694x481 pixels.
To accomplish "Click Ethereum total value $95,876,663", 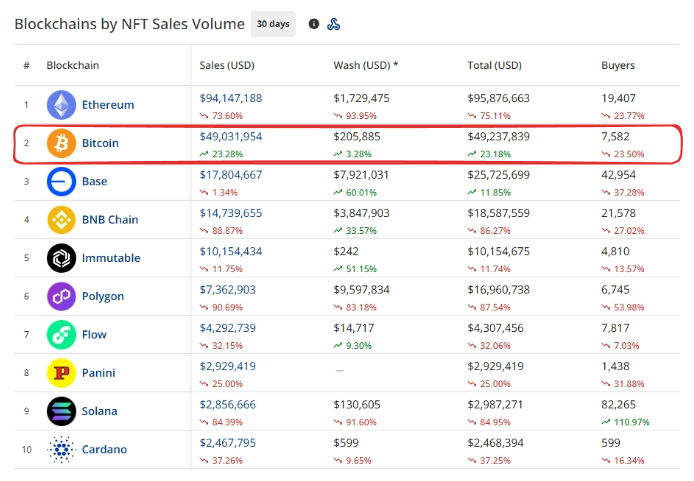I will (x=499, y=98).
